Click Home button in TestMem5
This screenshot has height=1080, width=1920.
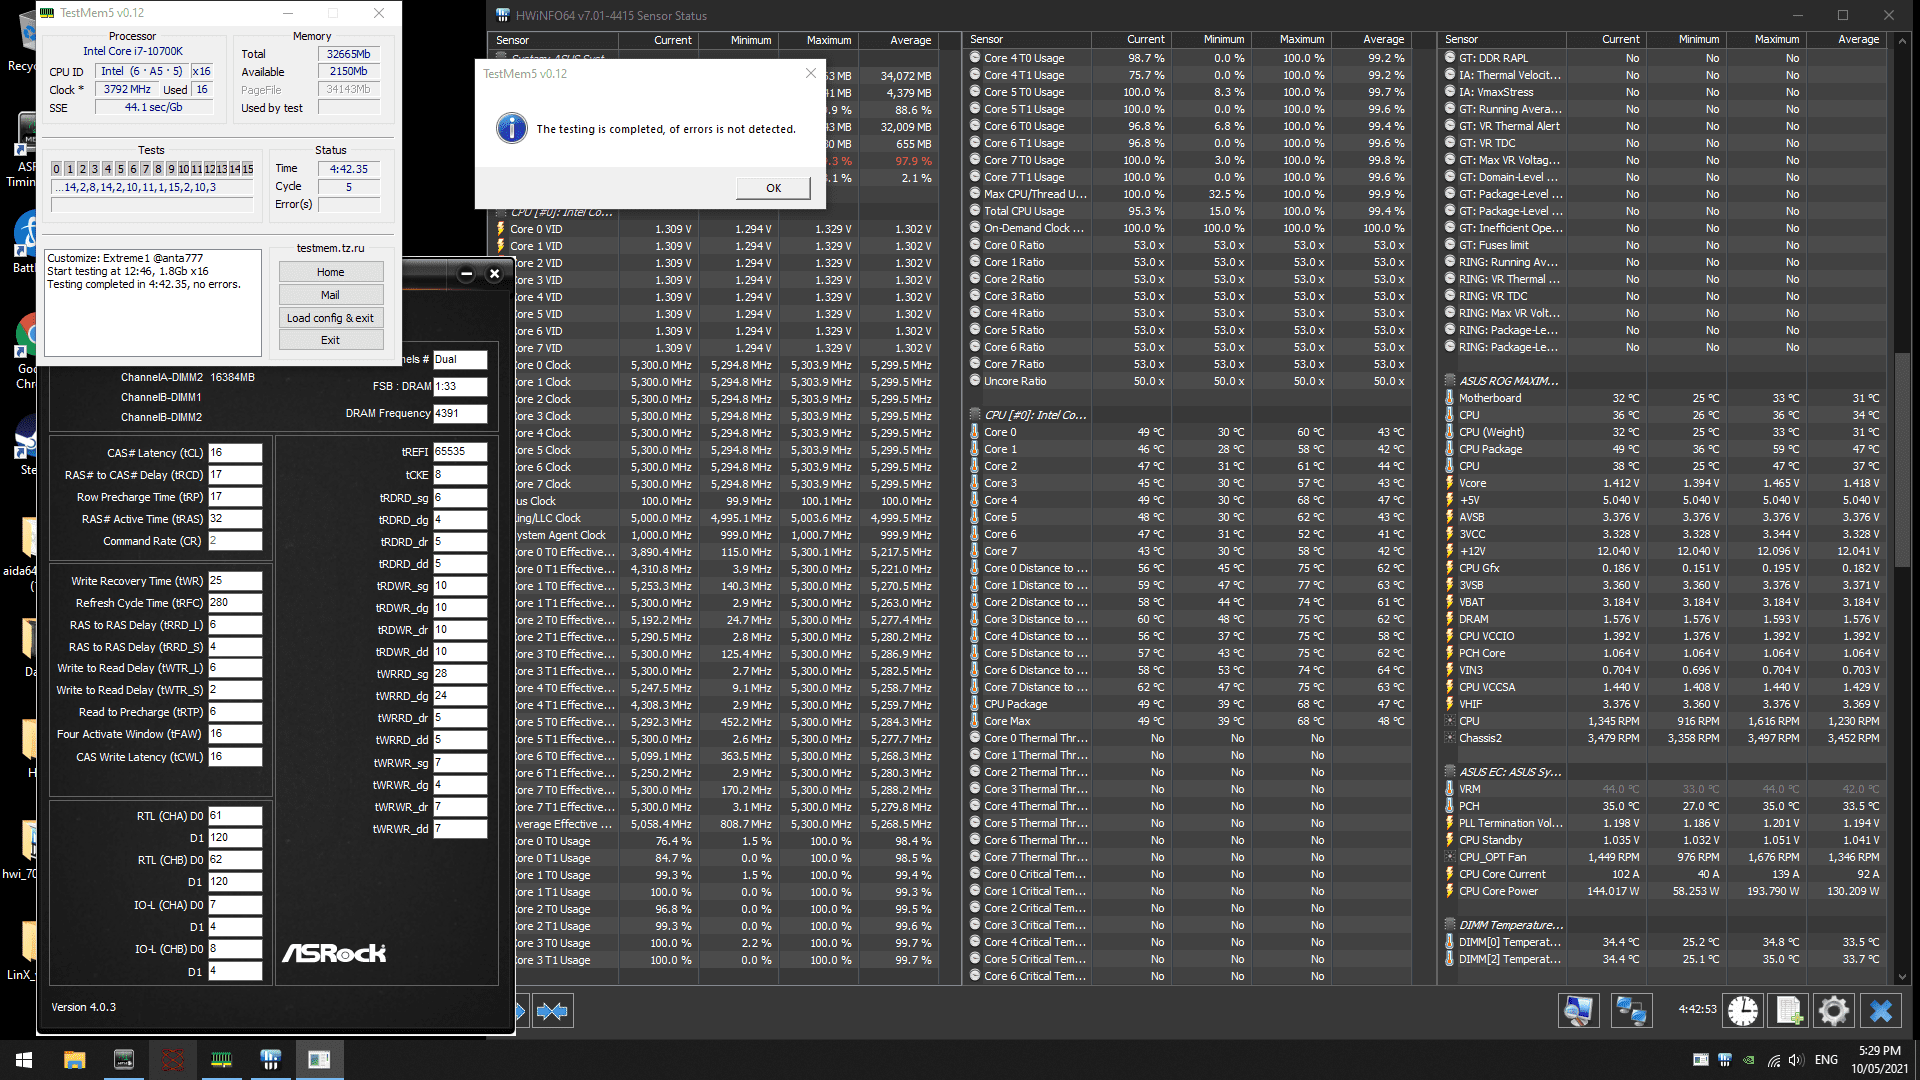click(x=331, y=272)
